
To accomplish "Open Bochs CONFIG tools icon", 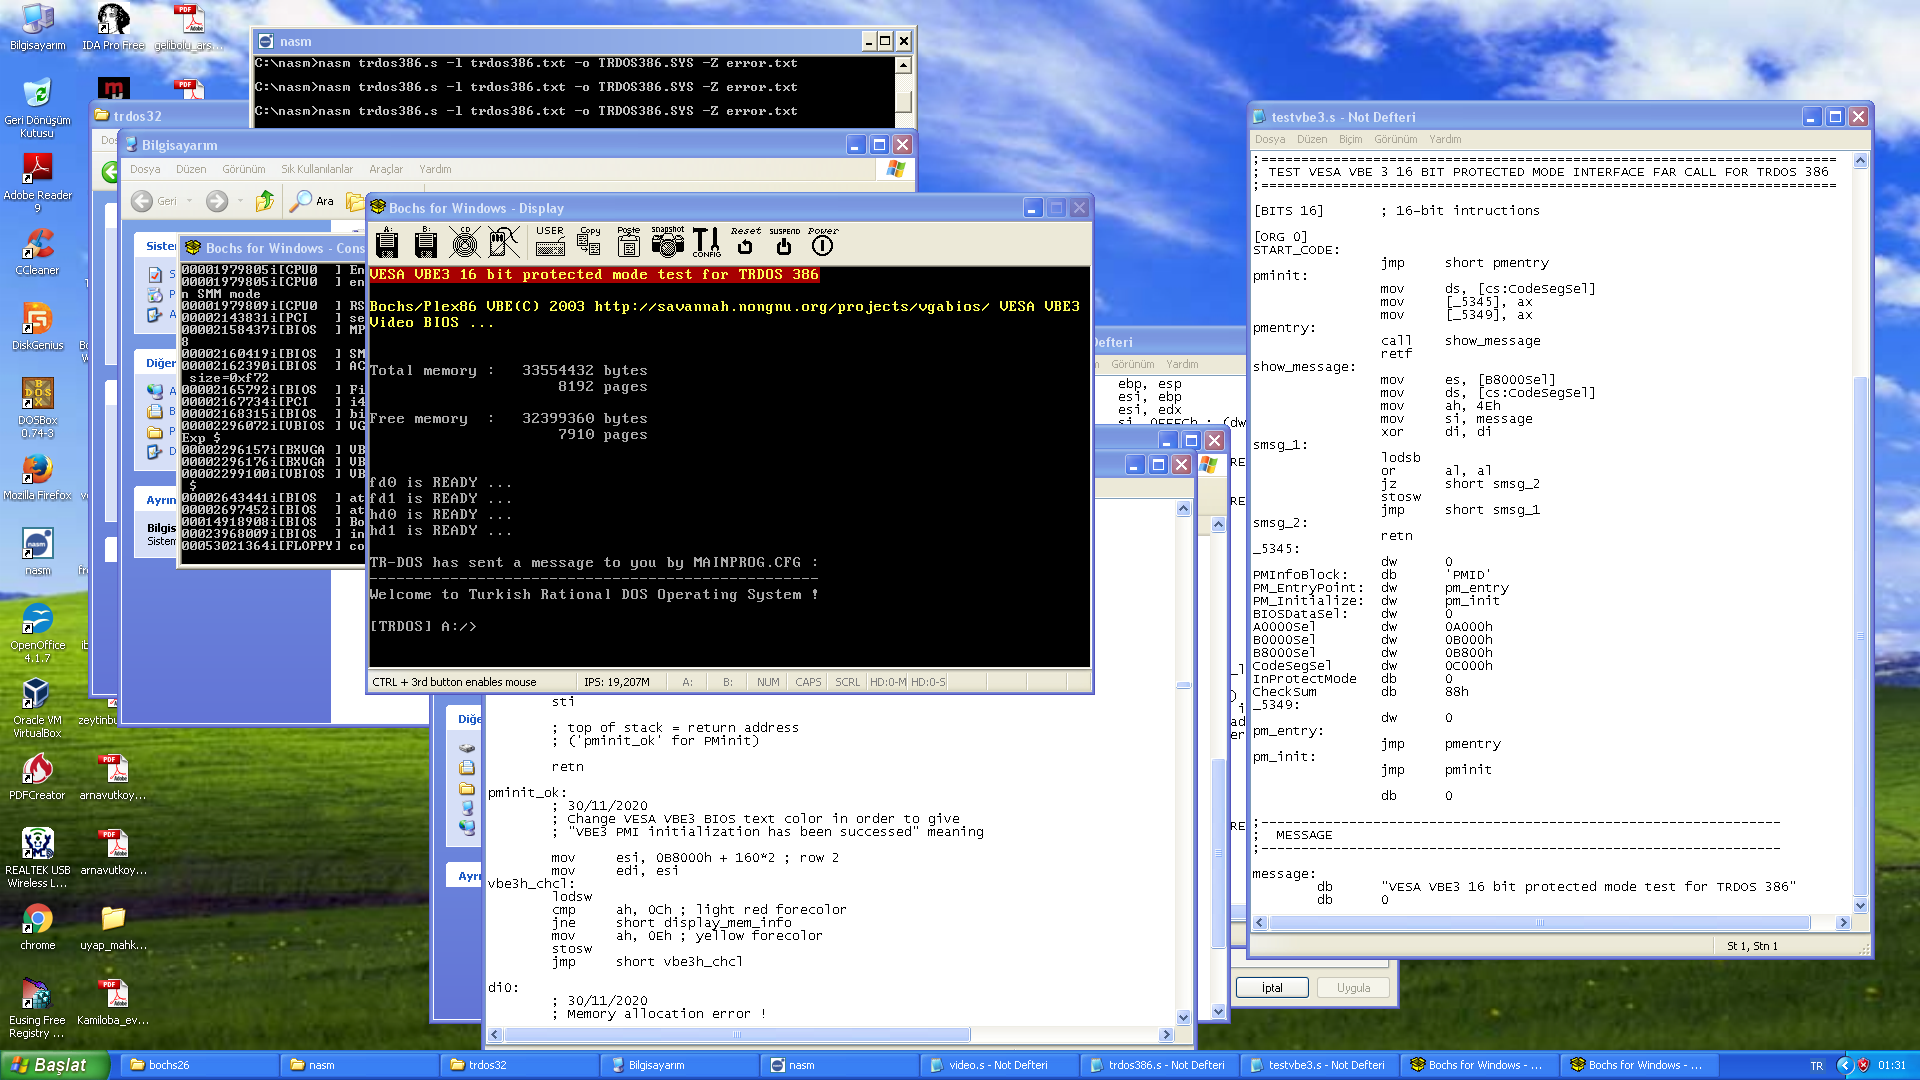I will (707, 241).
